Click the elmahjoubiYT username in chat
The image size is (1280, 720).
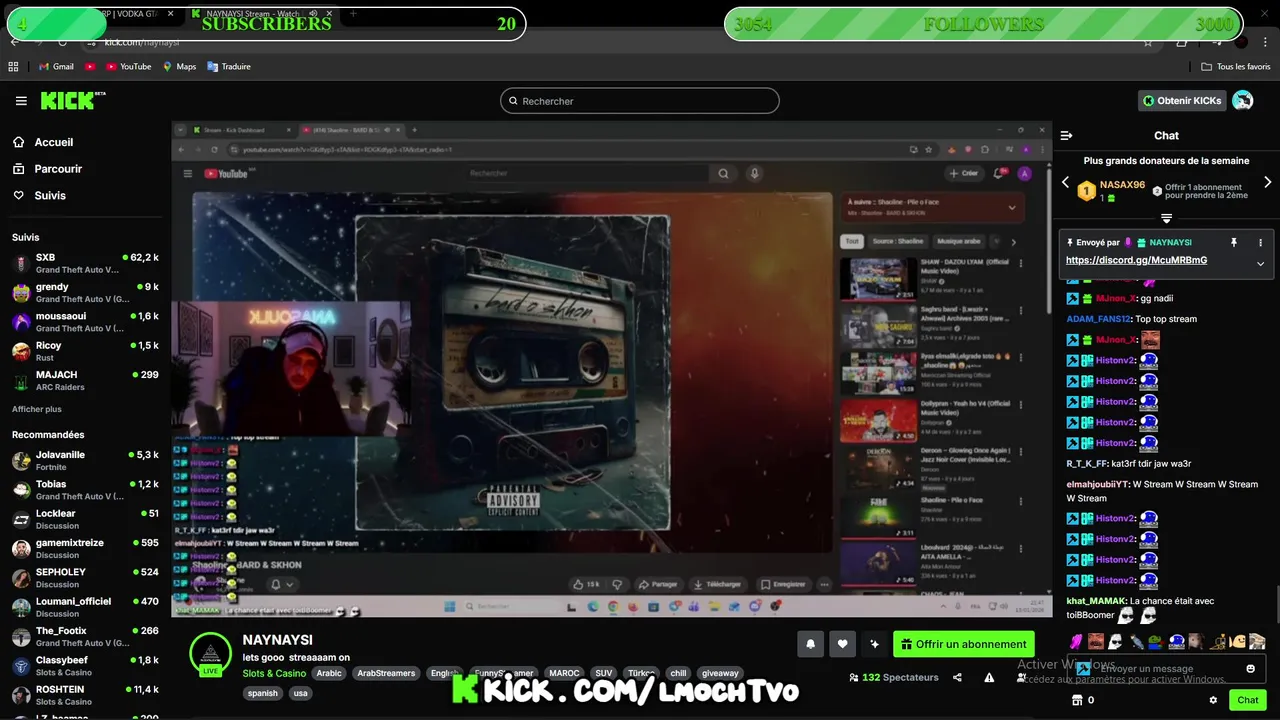tap(1098, 484)
